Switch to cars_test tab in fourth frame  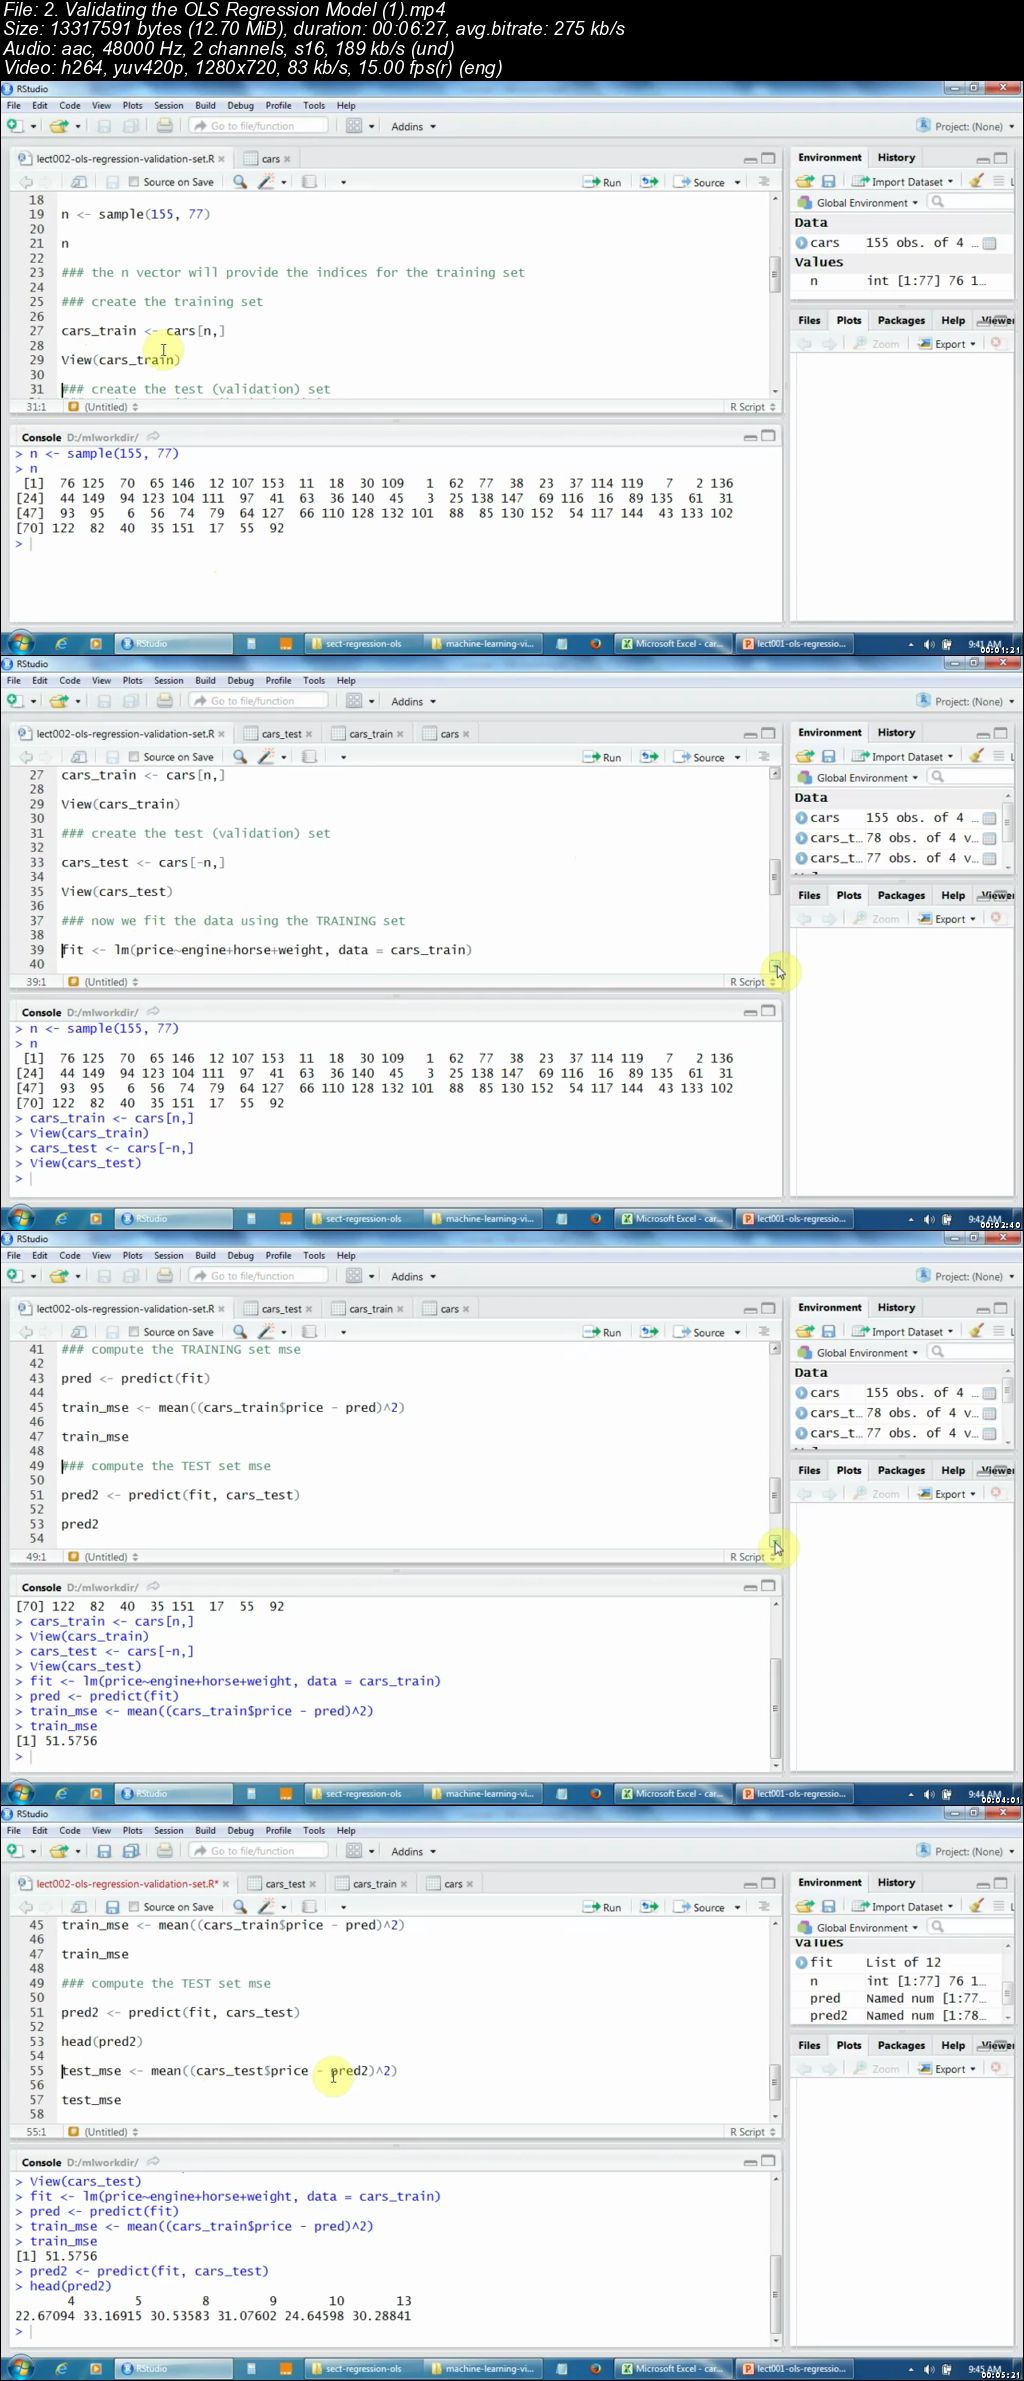coord(284,1884)
